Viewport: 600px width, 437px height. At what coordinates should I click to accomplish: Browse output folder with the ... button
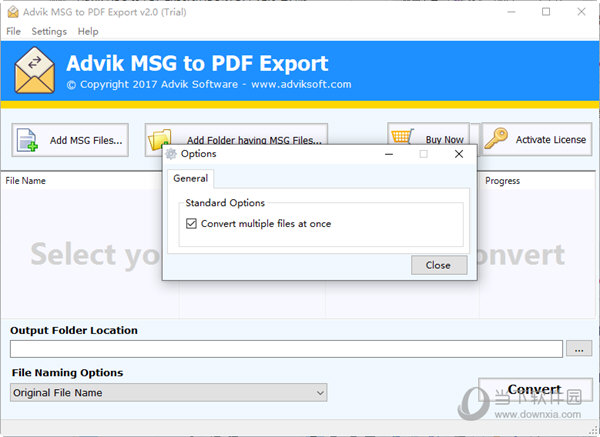pos(579,349)
